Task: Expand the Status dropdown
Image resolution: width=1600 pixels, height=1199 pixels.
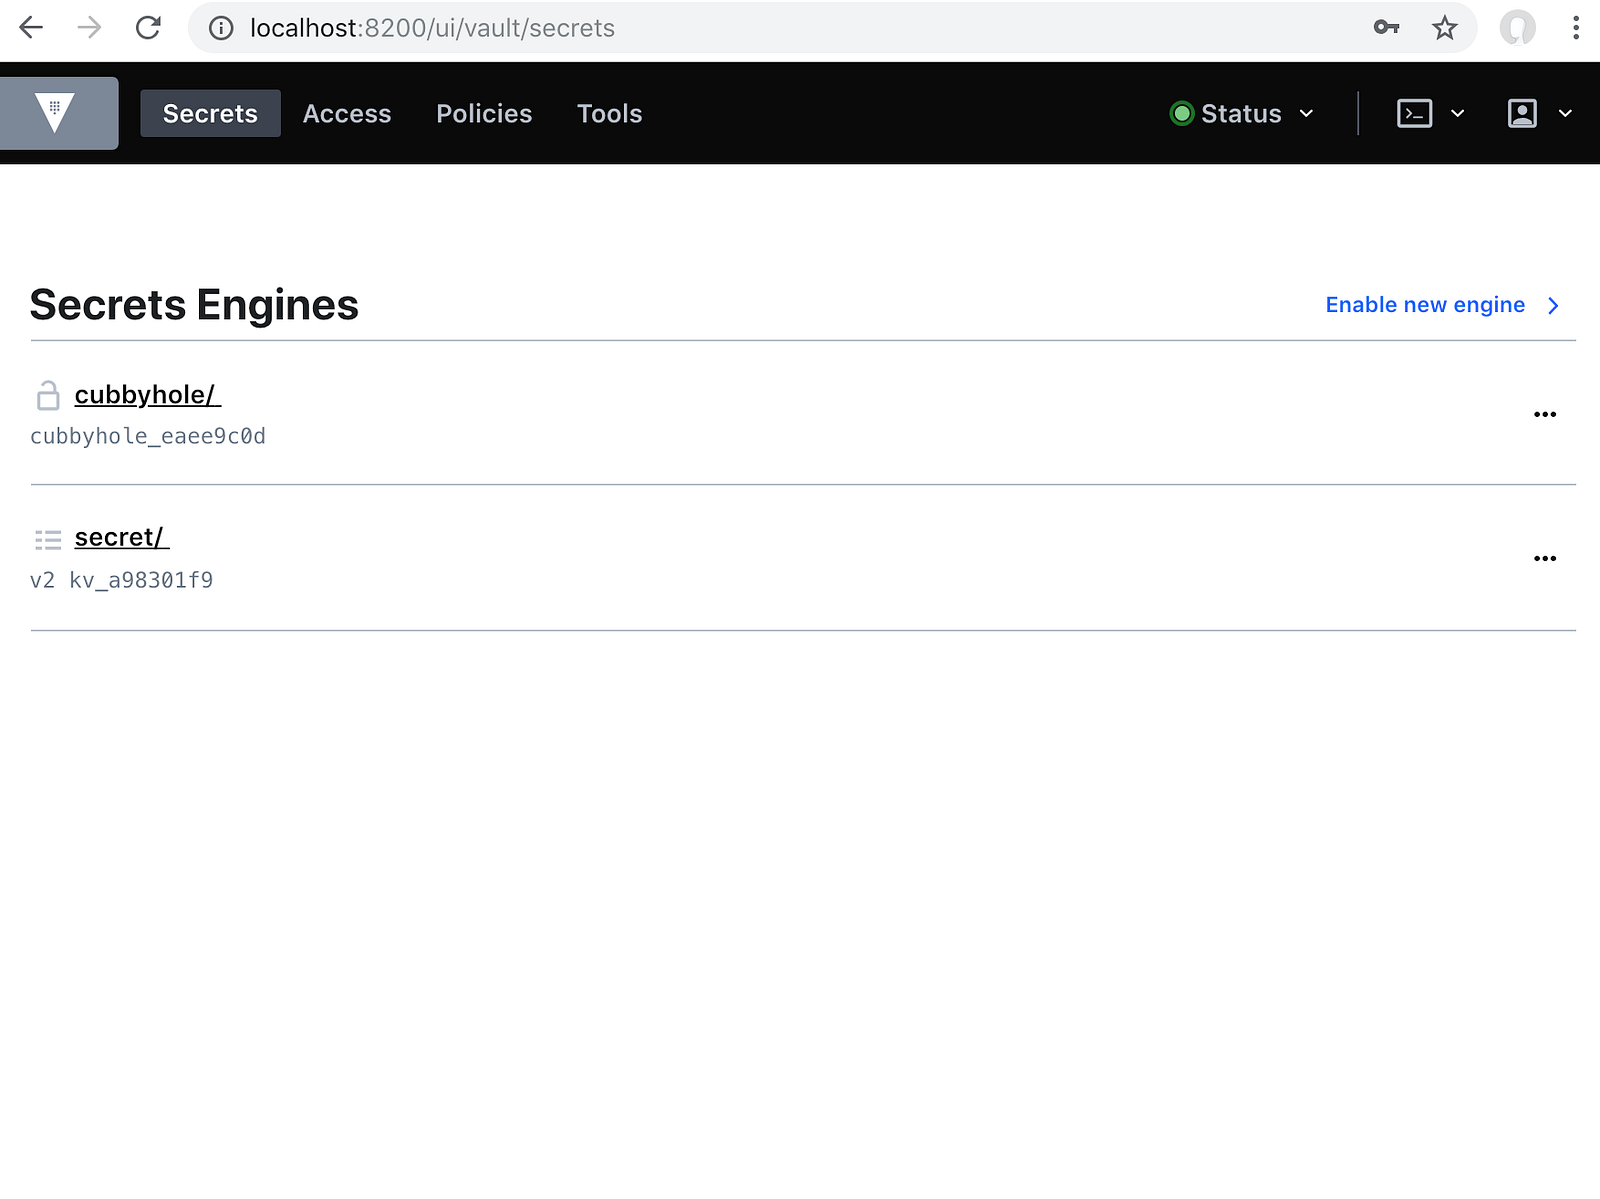Action: (x=1242, y=114)
